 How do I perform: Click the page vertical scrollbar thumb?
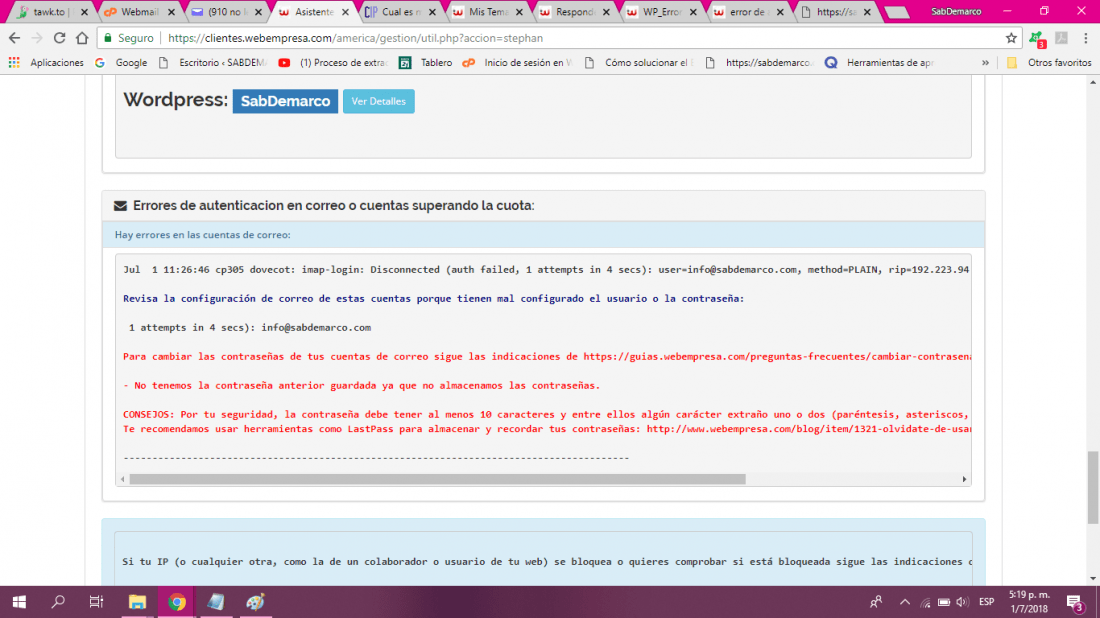click(1093, 488)
